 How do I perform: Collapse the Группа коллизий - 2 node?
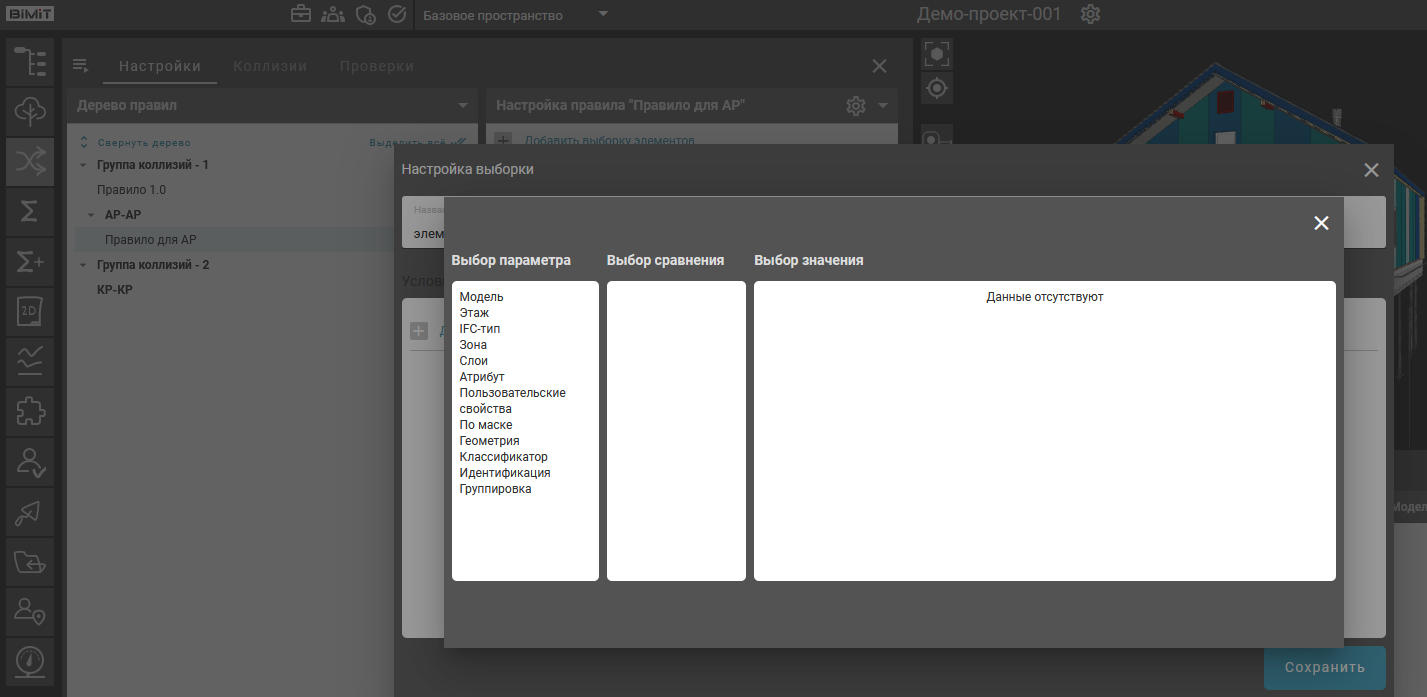tap(82, 265)
